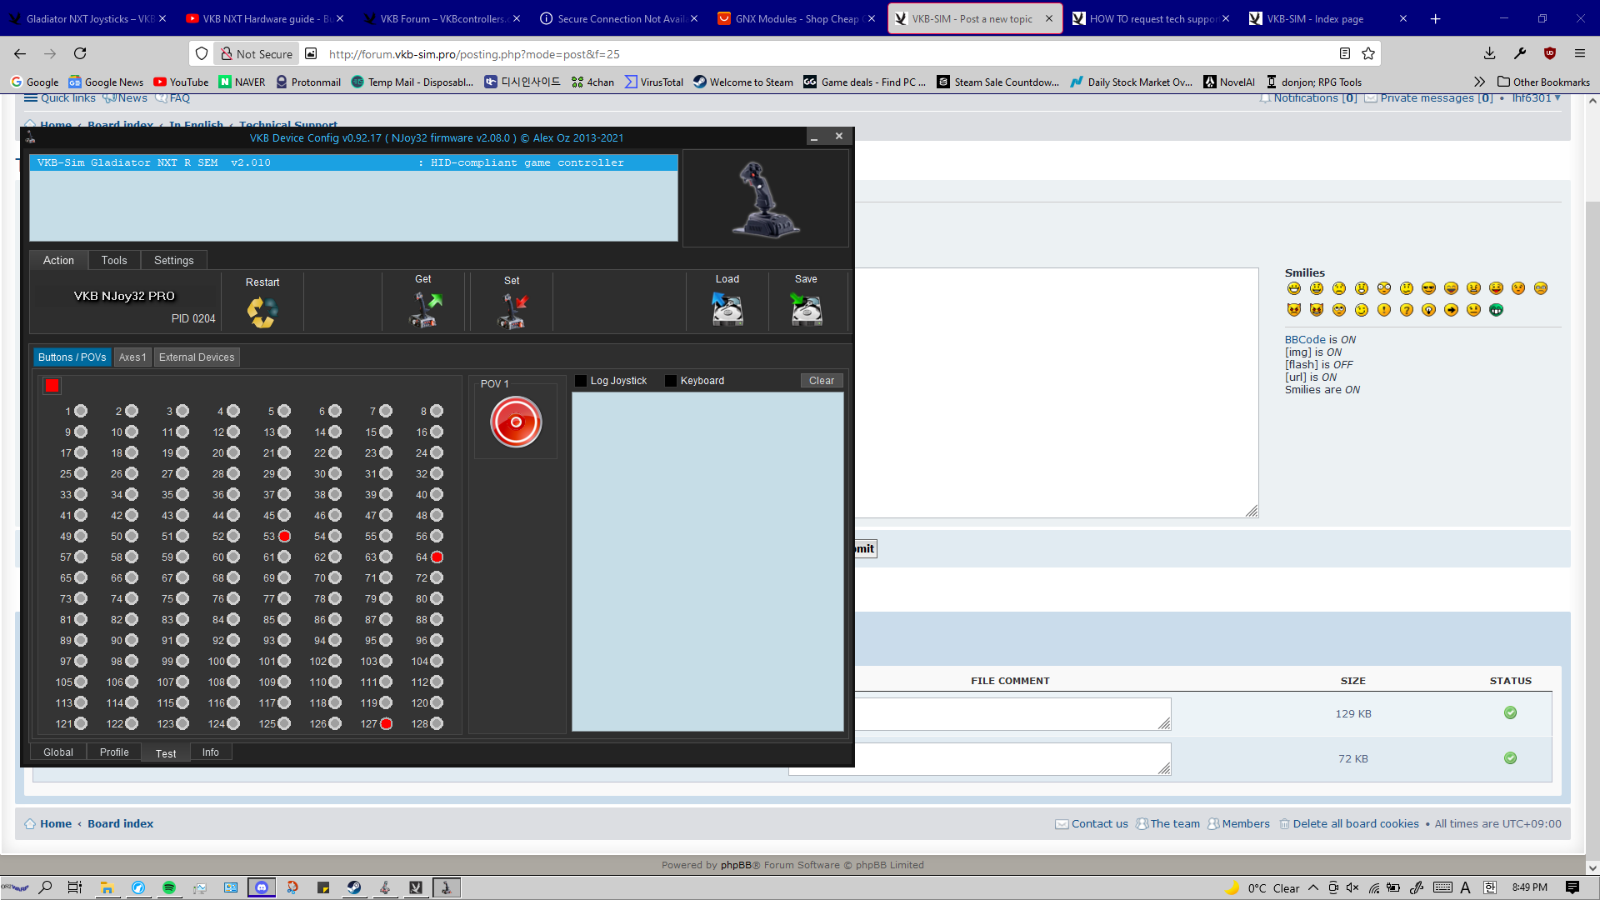Click the joystick device picture thumbnail
The image size is (1600, 900).
tap(766, 198)
